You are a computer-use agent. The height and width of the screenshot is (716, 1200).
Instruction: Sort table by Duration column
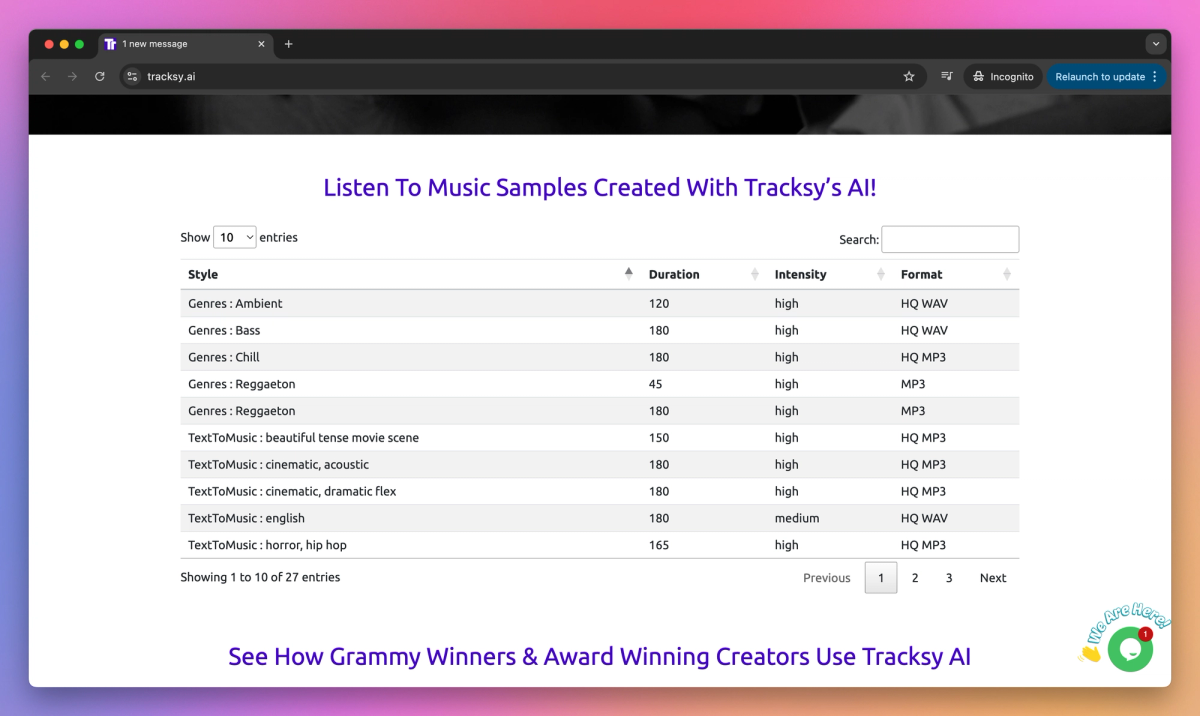click(x=704, y=274)
